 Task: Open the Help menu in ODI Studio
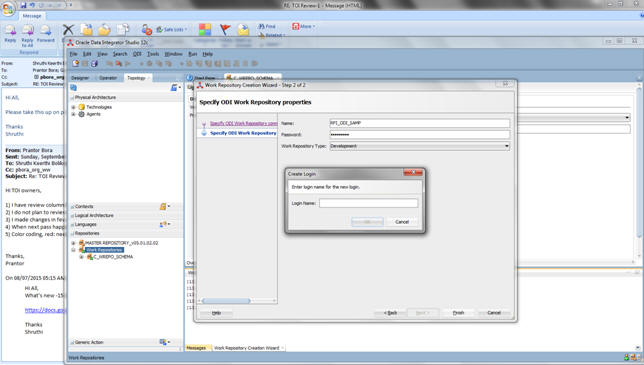[x=208, y=54]
